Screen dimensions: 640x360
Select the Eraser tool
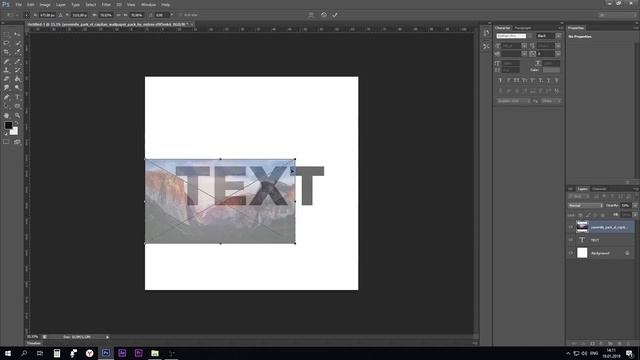tap(7, 79)
